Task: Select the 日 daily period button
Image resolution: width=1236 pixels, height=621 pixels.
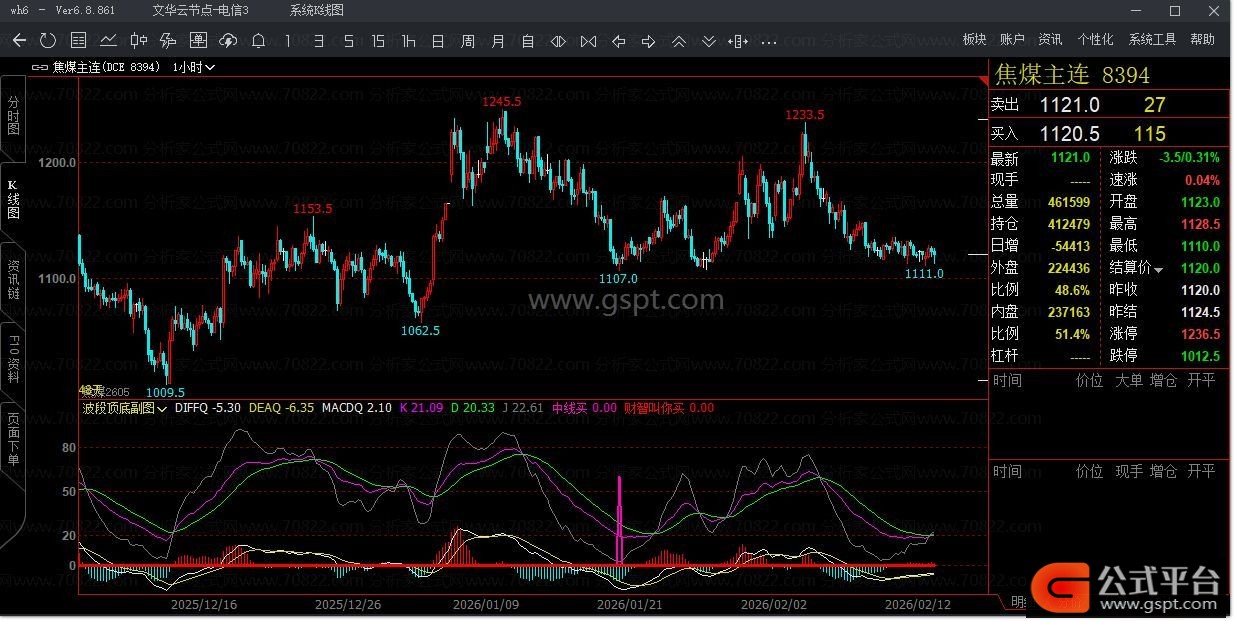Action: (x=438, y=41)
